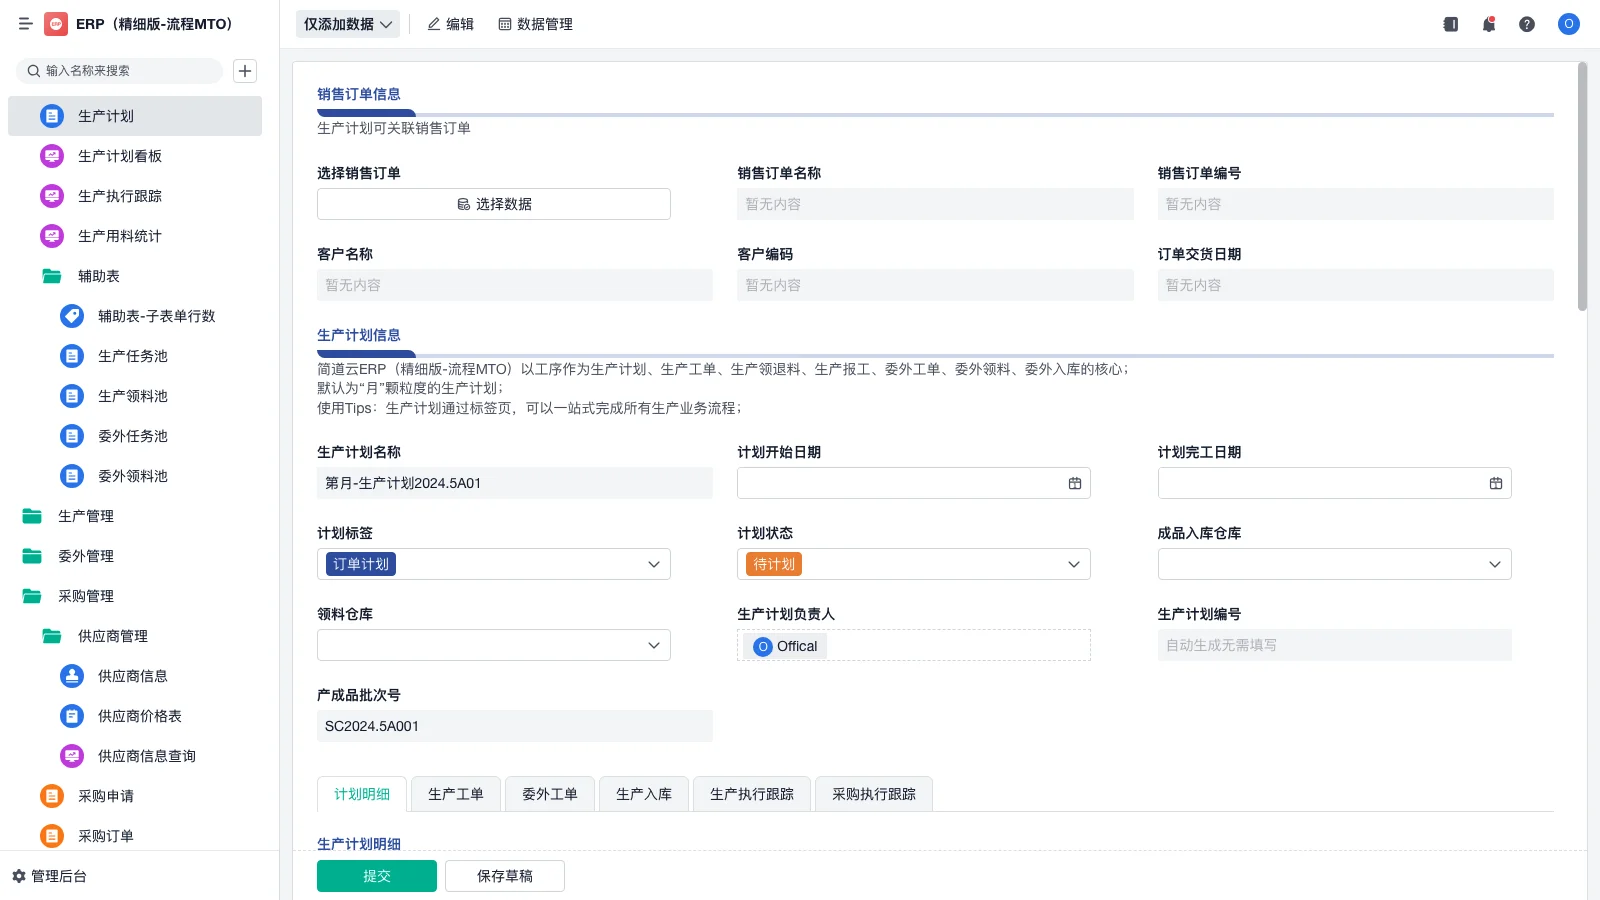
Task: Open calendar picker for 计划完工日期
Action: [1495, 483]
